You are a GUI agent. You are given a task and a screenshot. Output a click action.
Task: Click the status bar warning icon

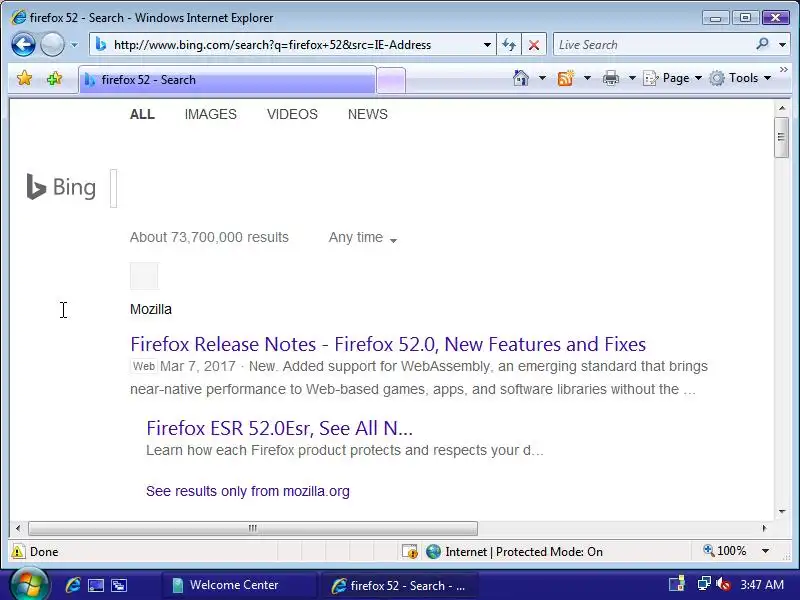[x=17, y=552]
